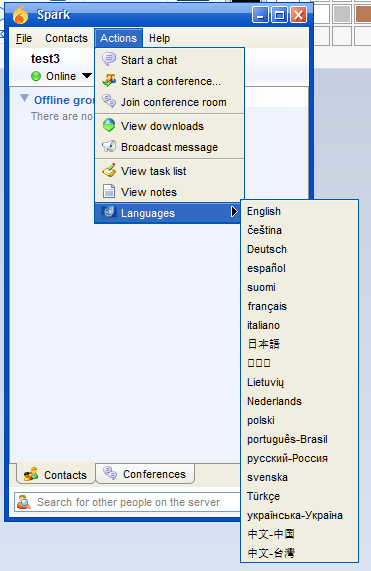The width and height of the screenshot is (371, 571).
Task: Switch to the Contacts tab
Action: tap(55, 474)
